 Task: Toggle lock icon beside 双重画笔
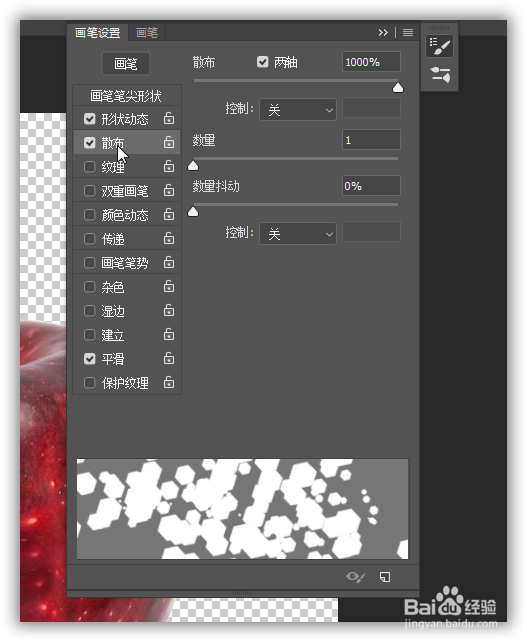169,190
